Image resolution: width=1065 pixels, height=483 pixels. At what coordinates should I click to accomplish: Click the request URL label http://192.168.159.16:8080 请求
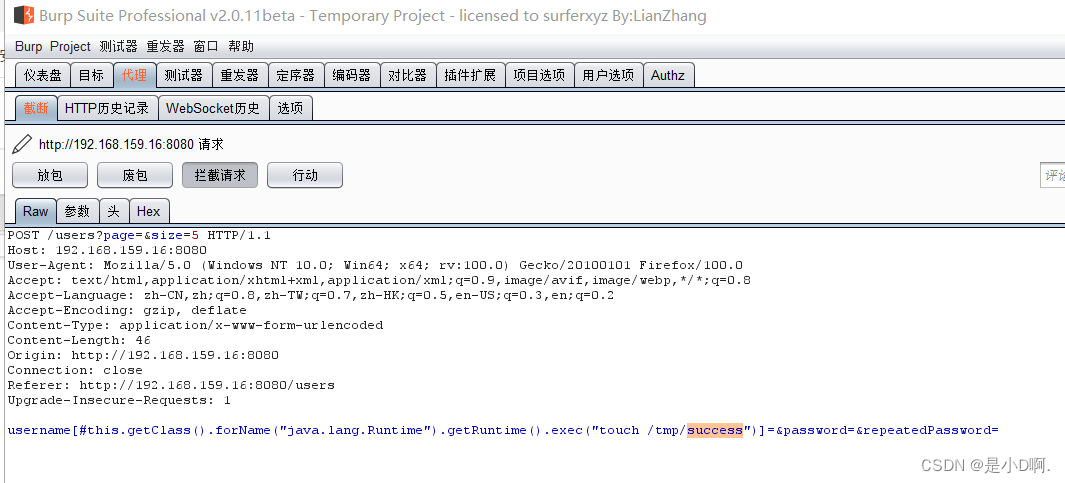pos(131,144)
